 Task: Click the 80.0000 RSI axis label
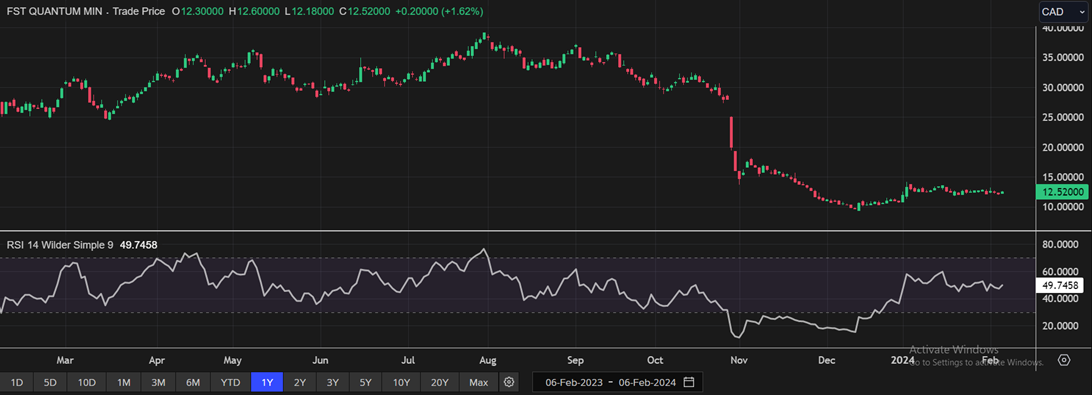pyautogui.click(x=1061, y=244)
